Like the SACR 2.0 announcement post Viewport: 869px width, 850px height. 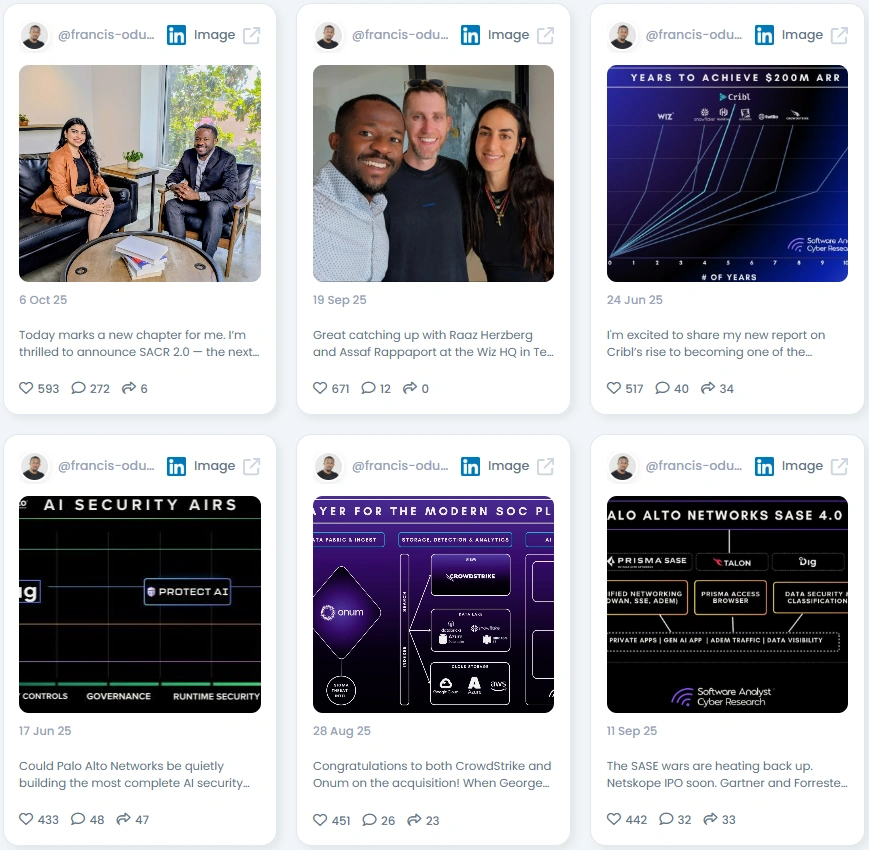tap(26, 388)
